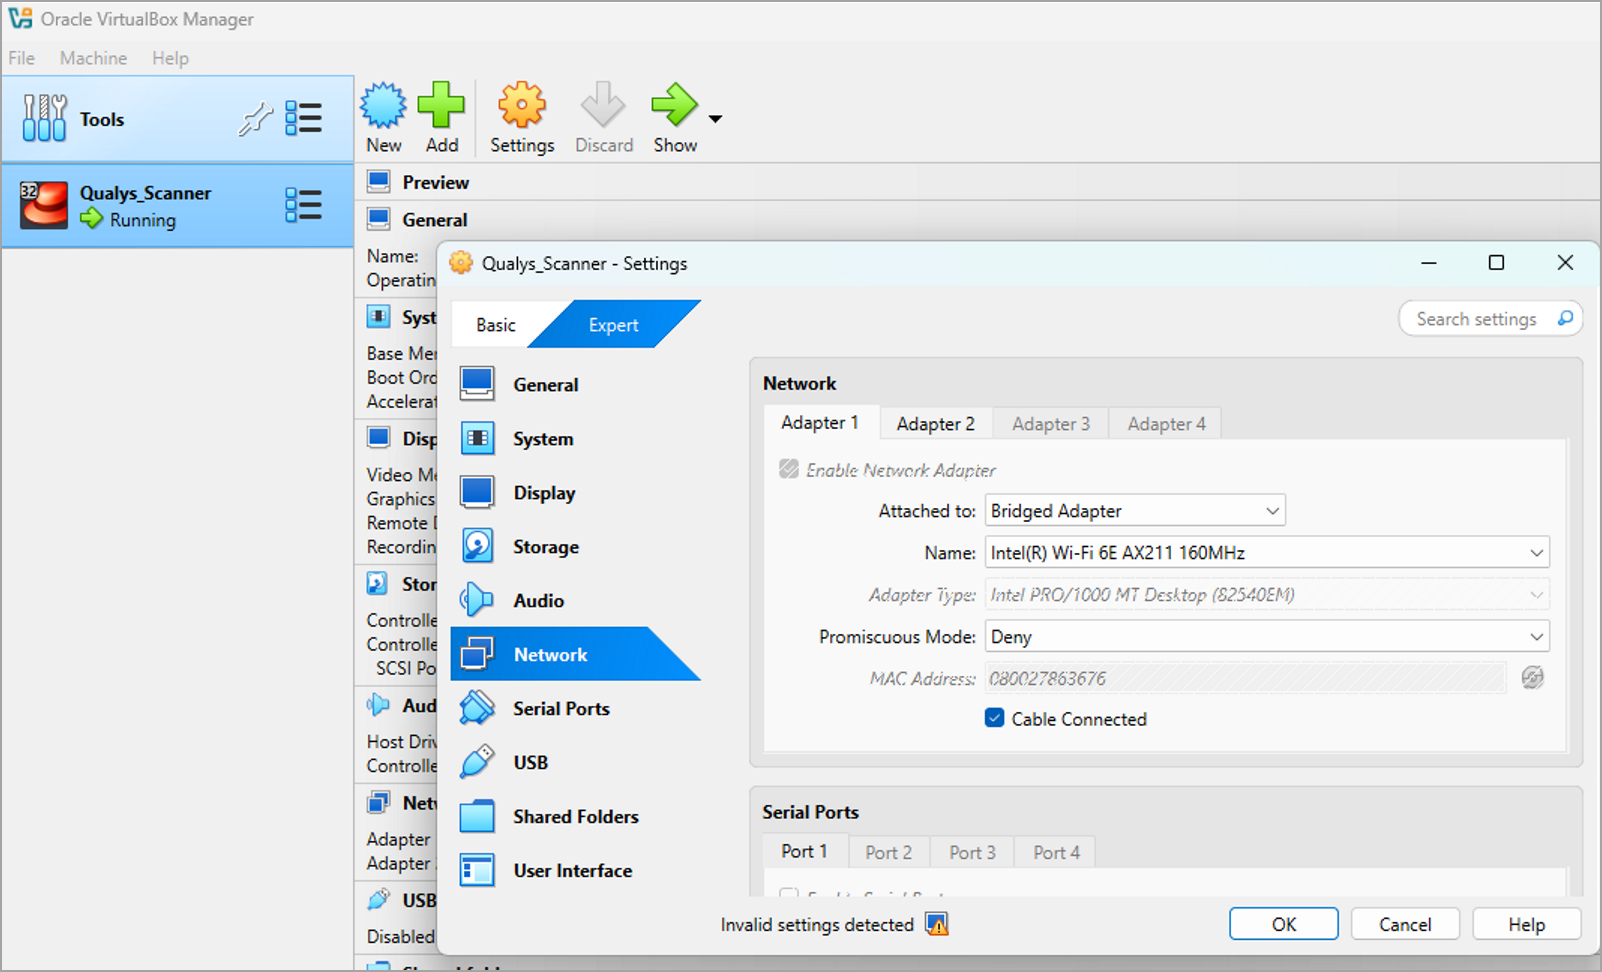Select the Serial Ports settings icon
The image size is (1602, 972).
pos(477,708)
